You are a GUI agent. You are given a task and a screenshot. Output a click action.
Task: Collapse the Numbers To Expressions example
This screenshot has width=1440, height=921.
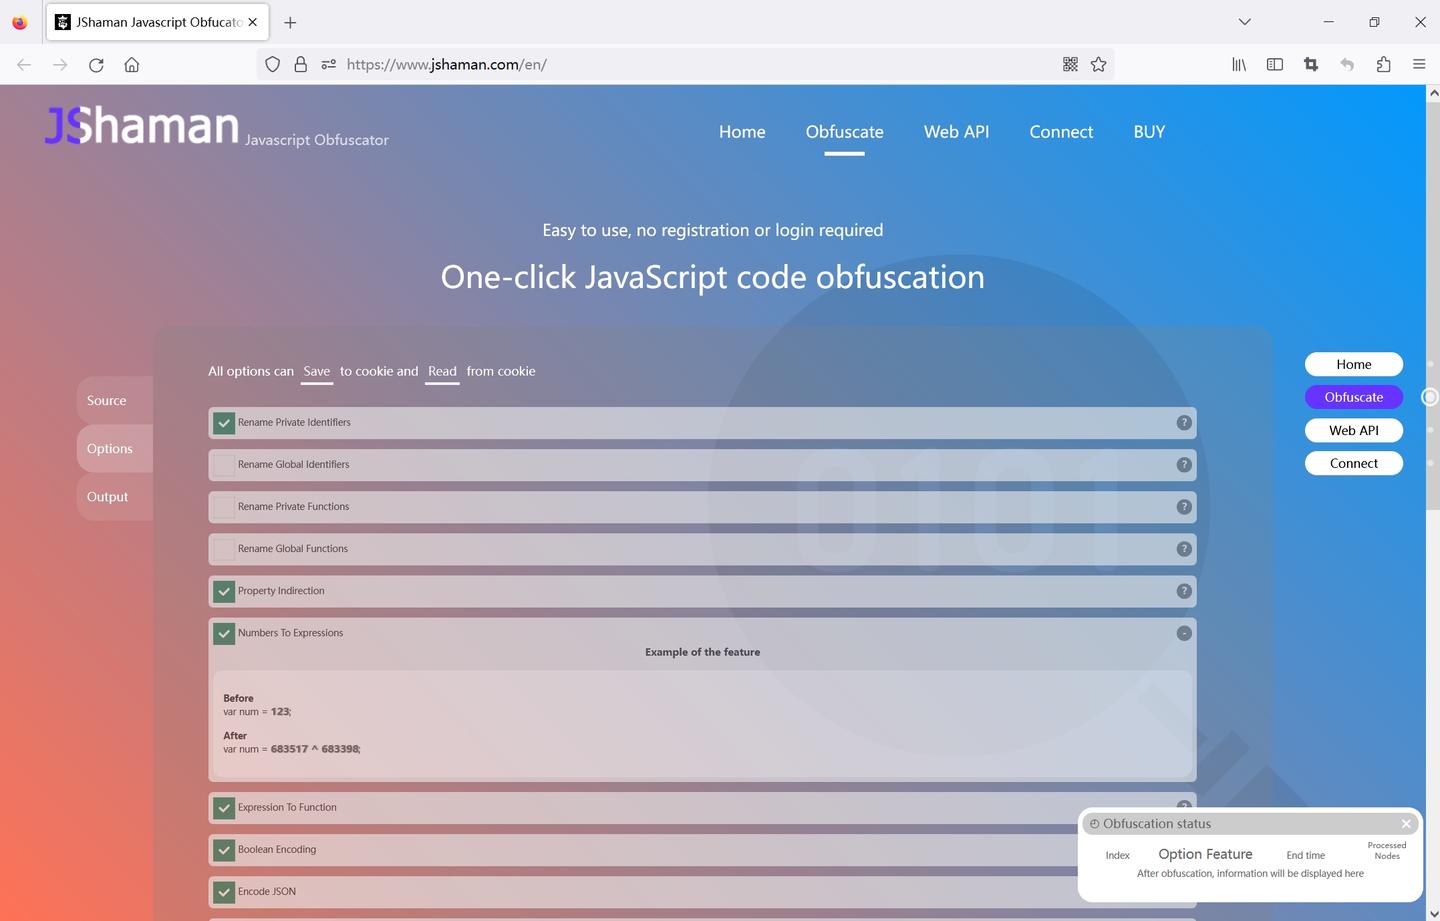coord(1183,632)
